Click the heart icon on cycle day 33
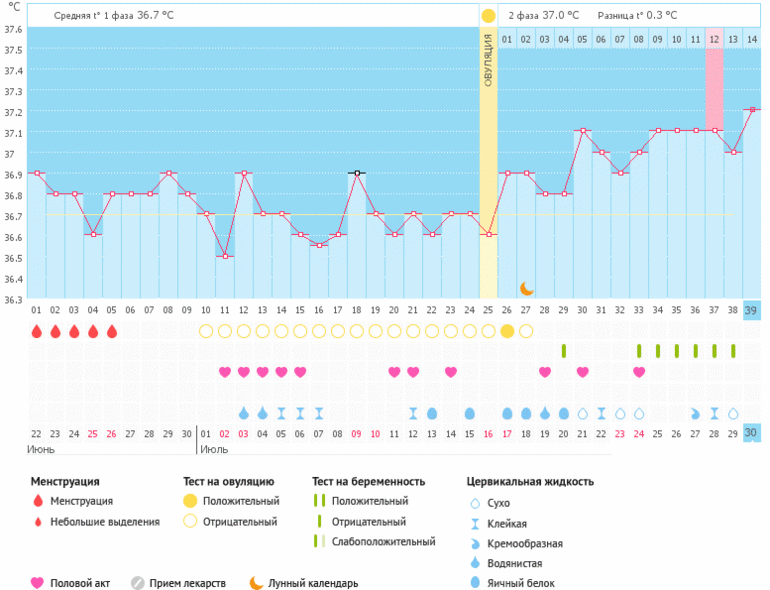 (x=639, y=372)
